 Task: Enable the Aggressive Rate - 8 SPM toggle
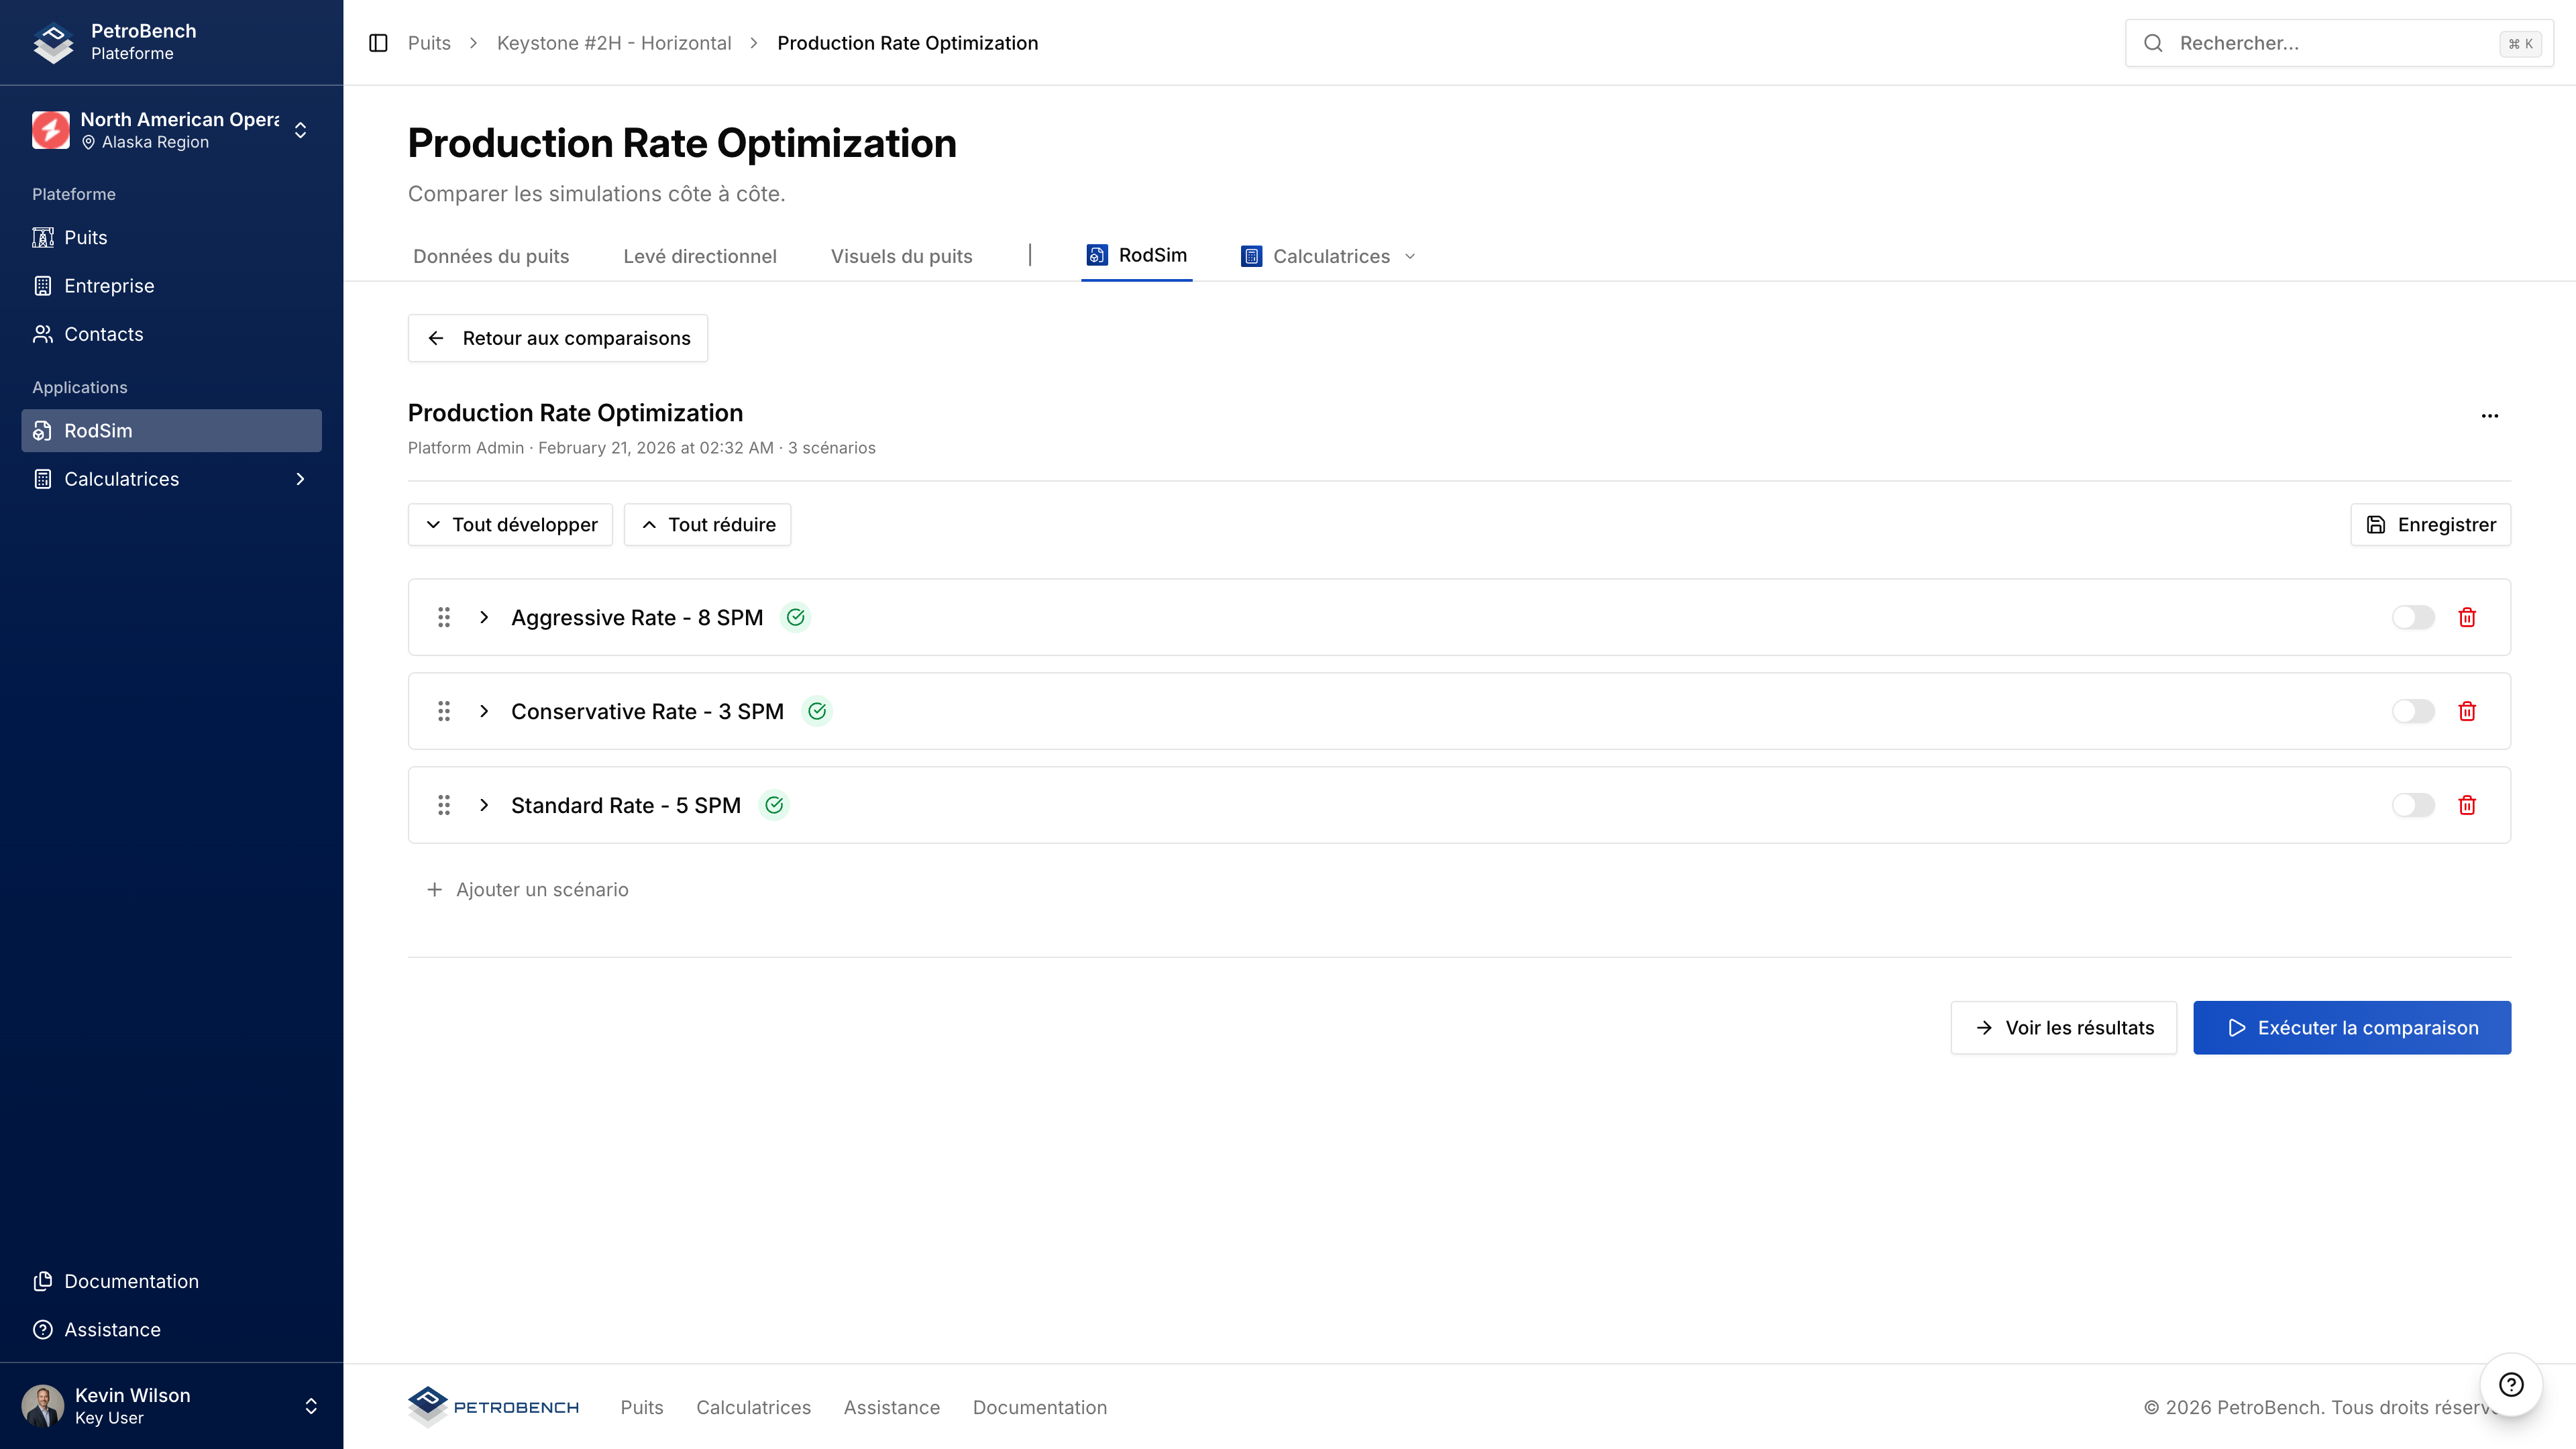coord(2412,617)
